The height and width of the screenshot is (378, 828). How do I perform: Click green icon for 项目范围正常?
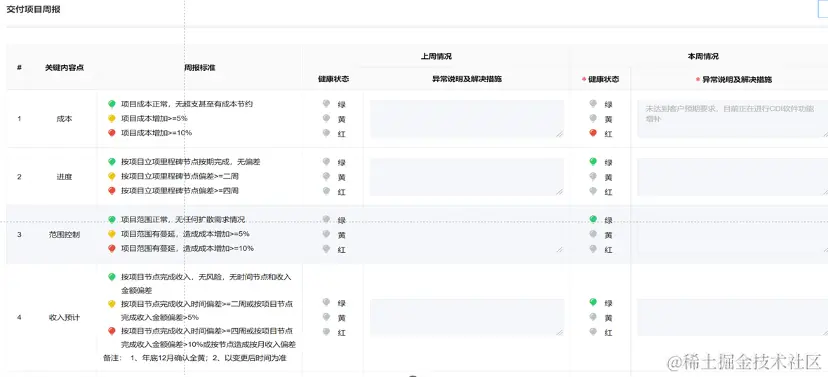pyautogui.click(x=111, y=219)
